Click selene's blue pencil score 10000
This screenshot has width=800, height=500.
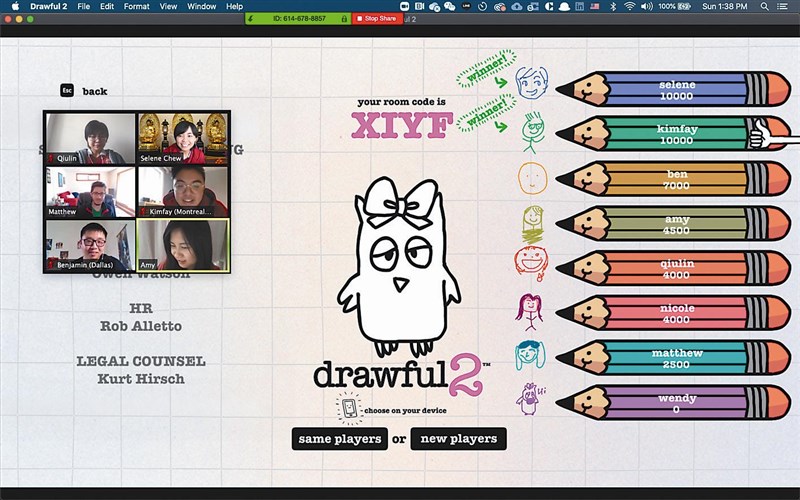pos(673,89)
